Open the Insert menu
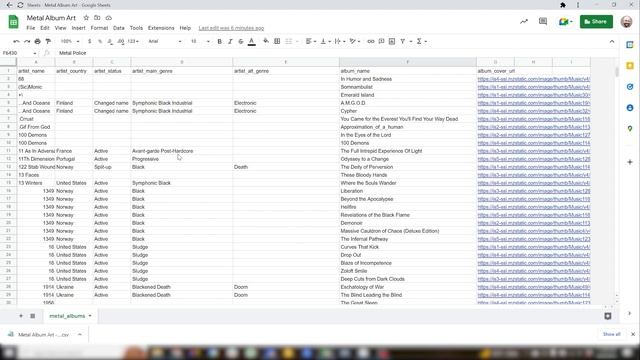The height and width of the screenshot is (360, 640). [78, 28]
